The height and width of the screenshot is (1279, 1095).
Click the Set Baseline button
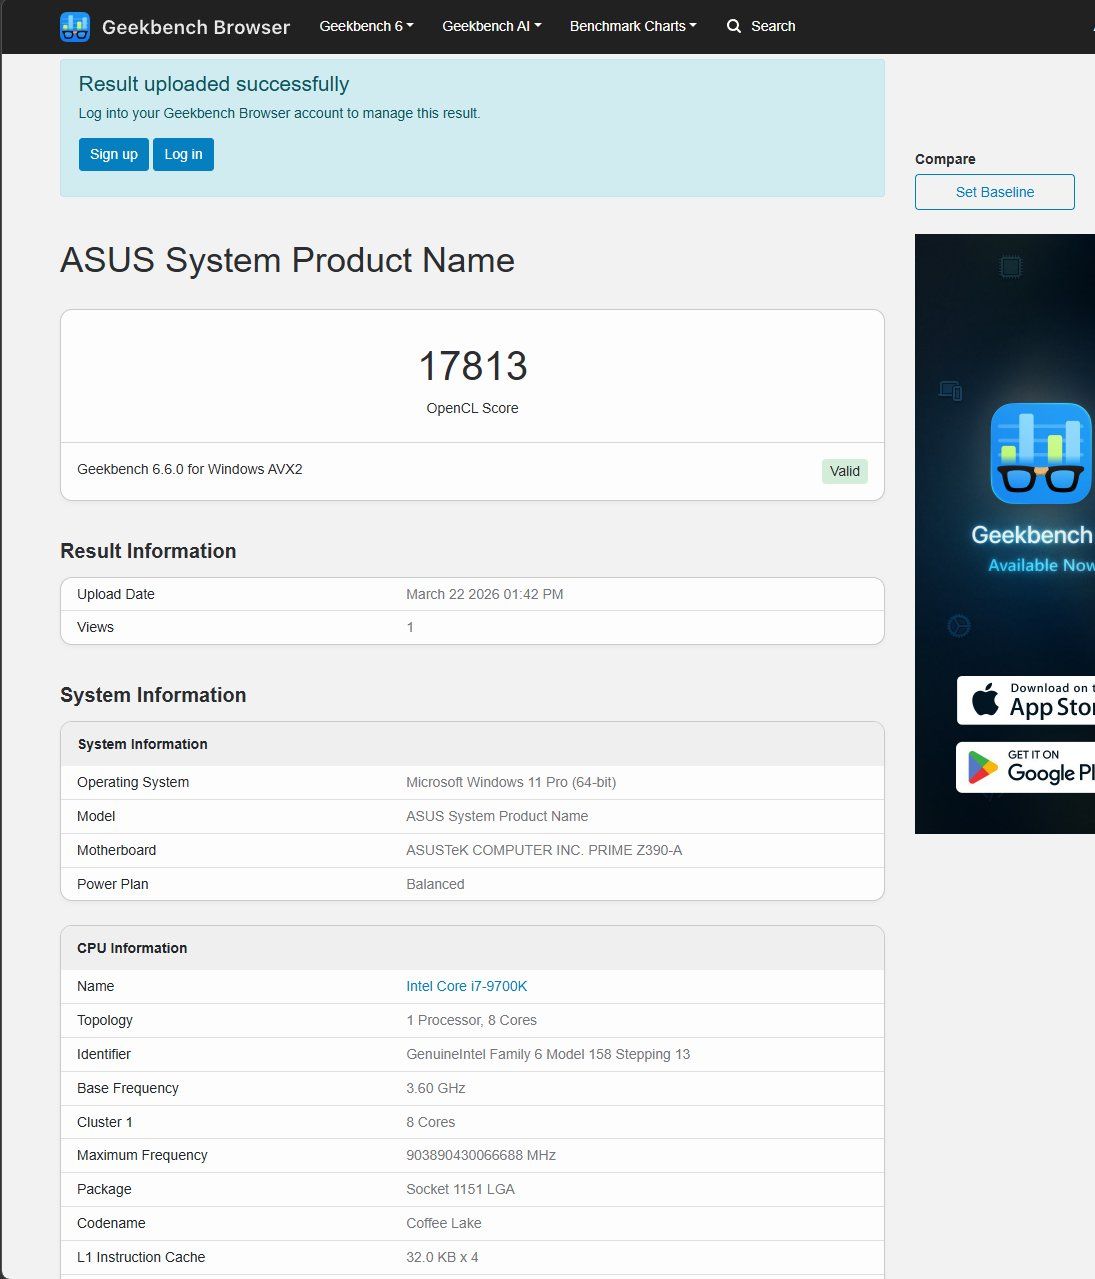(x=995, y=192)
